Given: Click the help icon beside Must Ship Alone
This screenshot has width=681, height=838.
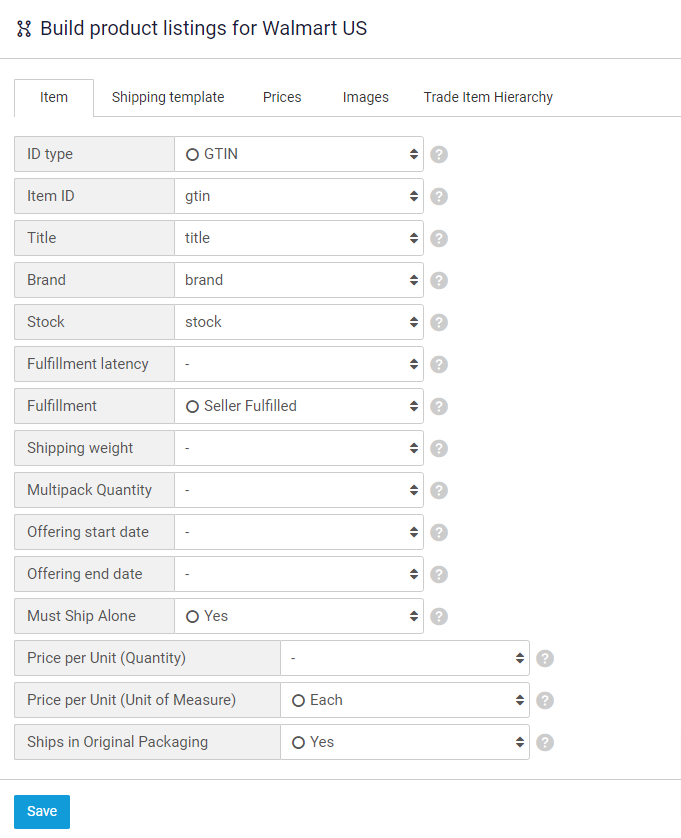Looking at the screenshot, I should 439,617.
